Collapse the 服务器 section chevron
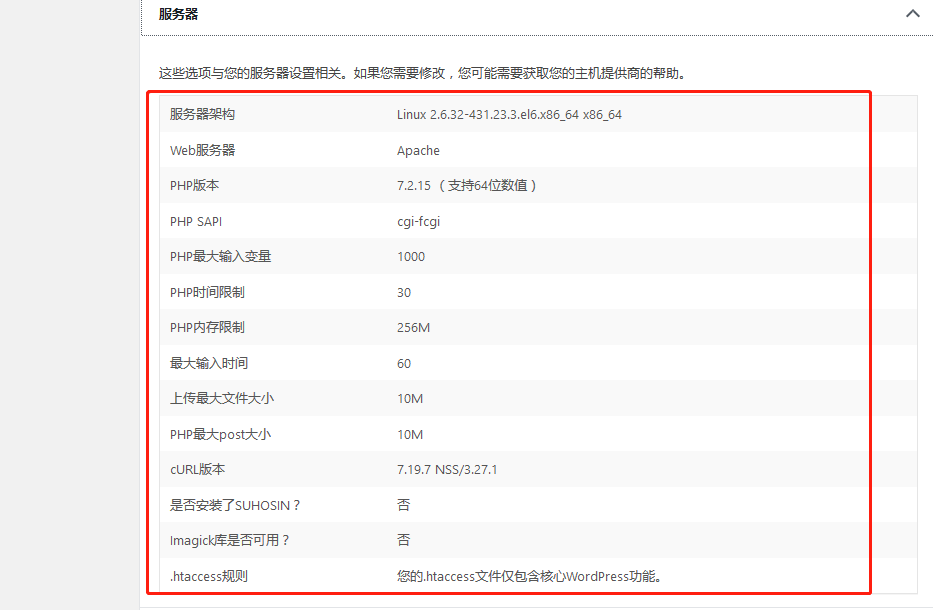This screenshot has height=610, width=933. (x=912, y=13)
